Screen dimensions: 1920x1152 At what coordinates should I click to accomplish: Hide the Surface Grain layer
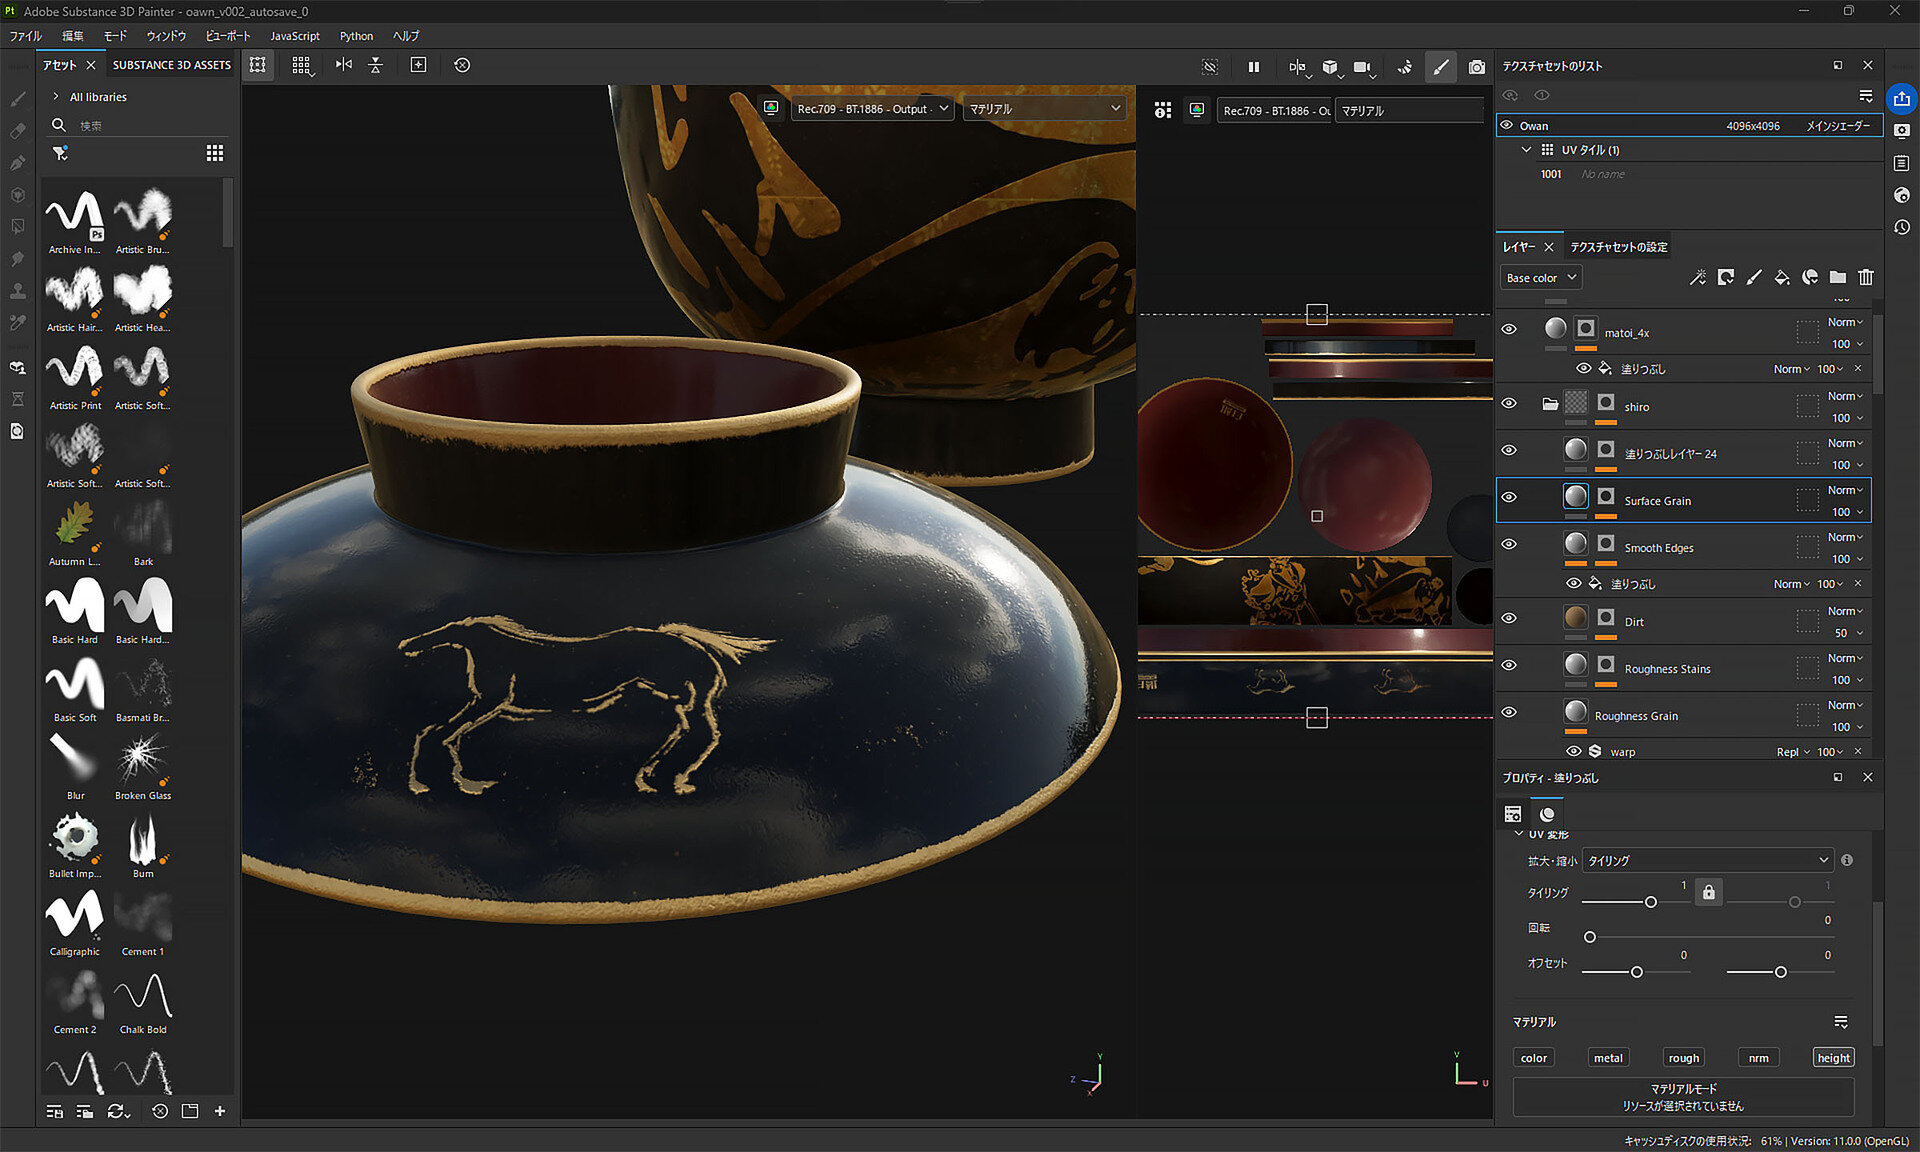click(1509, 497)
